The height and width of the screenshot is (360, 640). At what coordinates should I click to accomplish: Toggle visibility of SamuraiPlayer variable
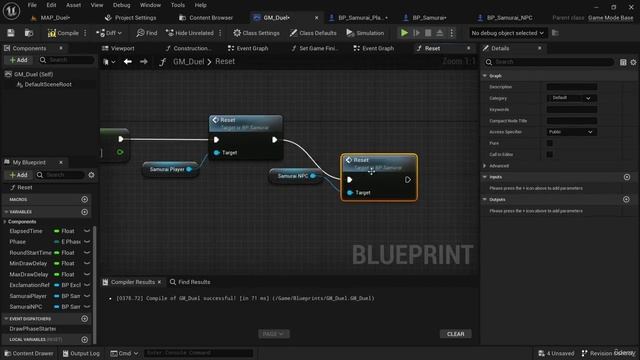[x=87, y=296]
